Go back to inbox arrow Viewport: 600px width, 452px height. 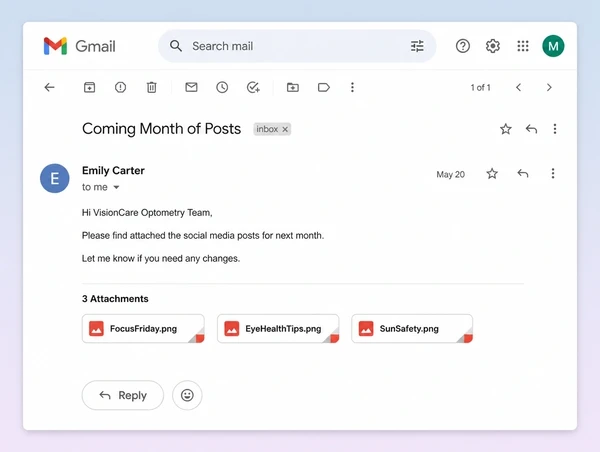(49, 87)
